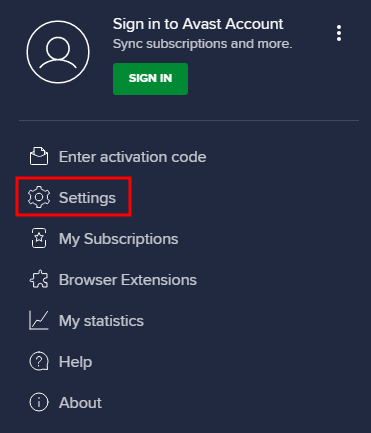Click the Sync subscriptions and more text
Image resolution: width=371 pixels, height=433 pixels.
[202, 44]
